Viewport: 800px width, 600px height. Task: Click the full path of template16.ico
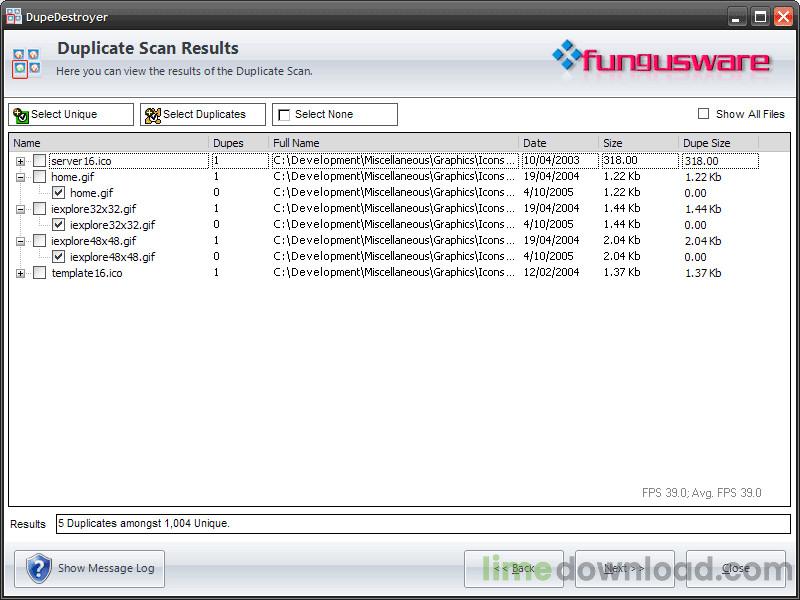coord(394,272)
